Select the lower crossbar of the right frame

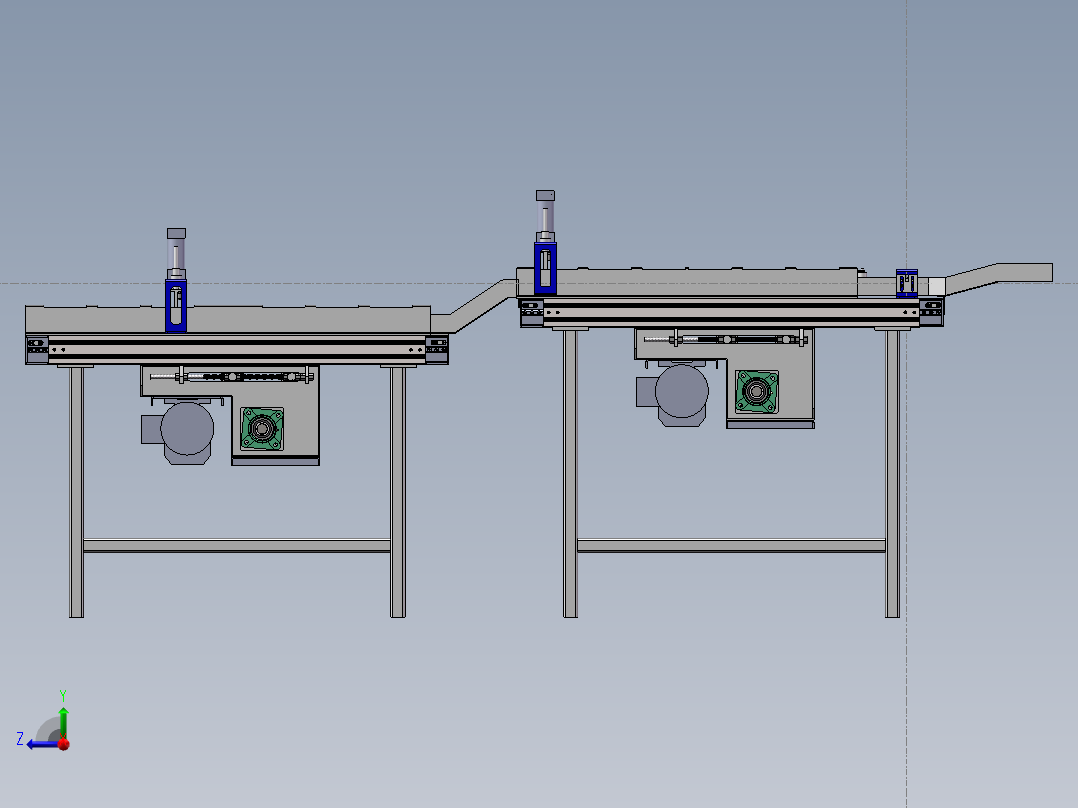coord(732,546)
